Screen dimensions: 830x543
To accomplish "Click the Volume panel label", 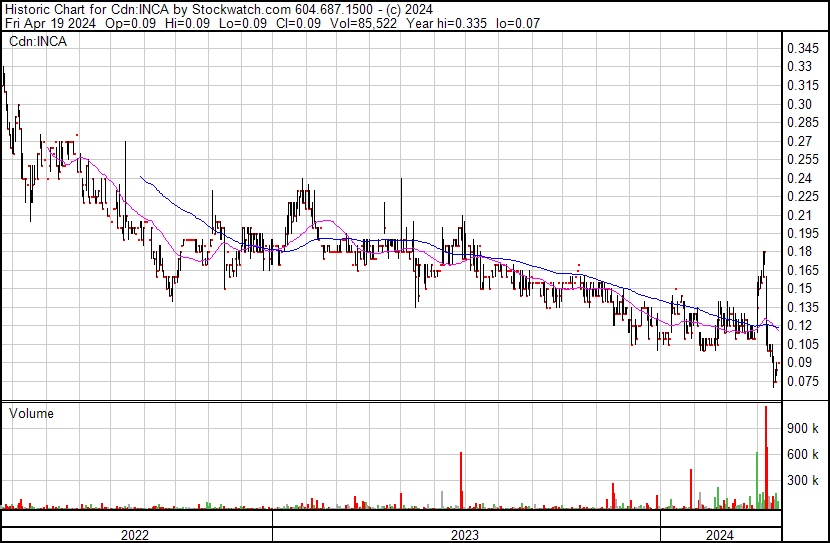I will pyautogui.click(x=31, y=413).
